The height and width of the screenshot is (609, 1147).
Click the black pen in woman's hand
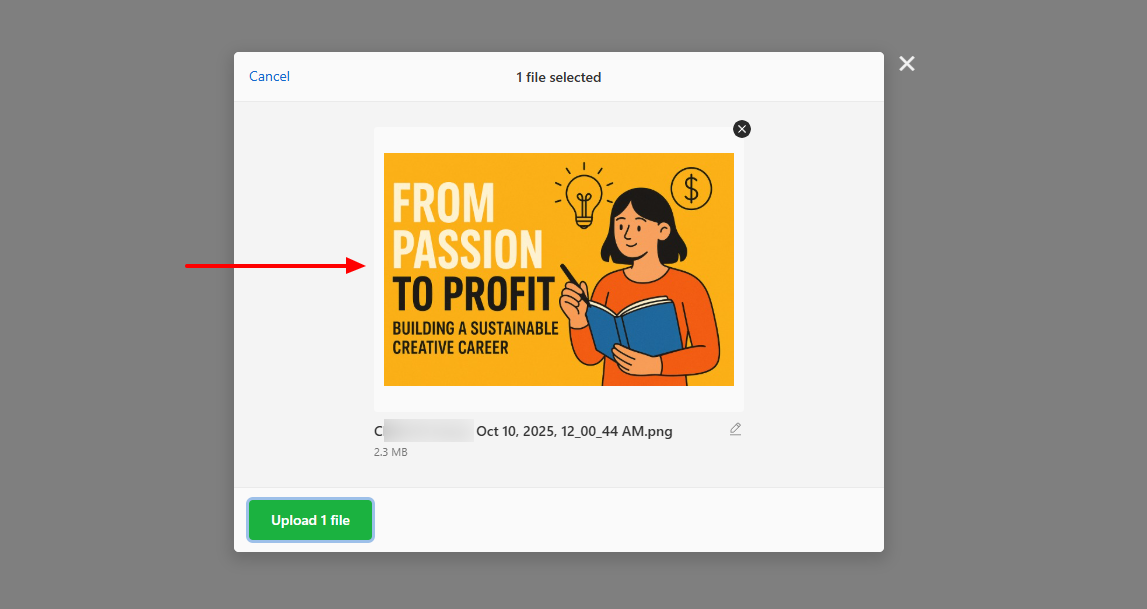tap(573, 281)
